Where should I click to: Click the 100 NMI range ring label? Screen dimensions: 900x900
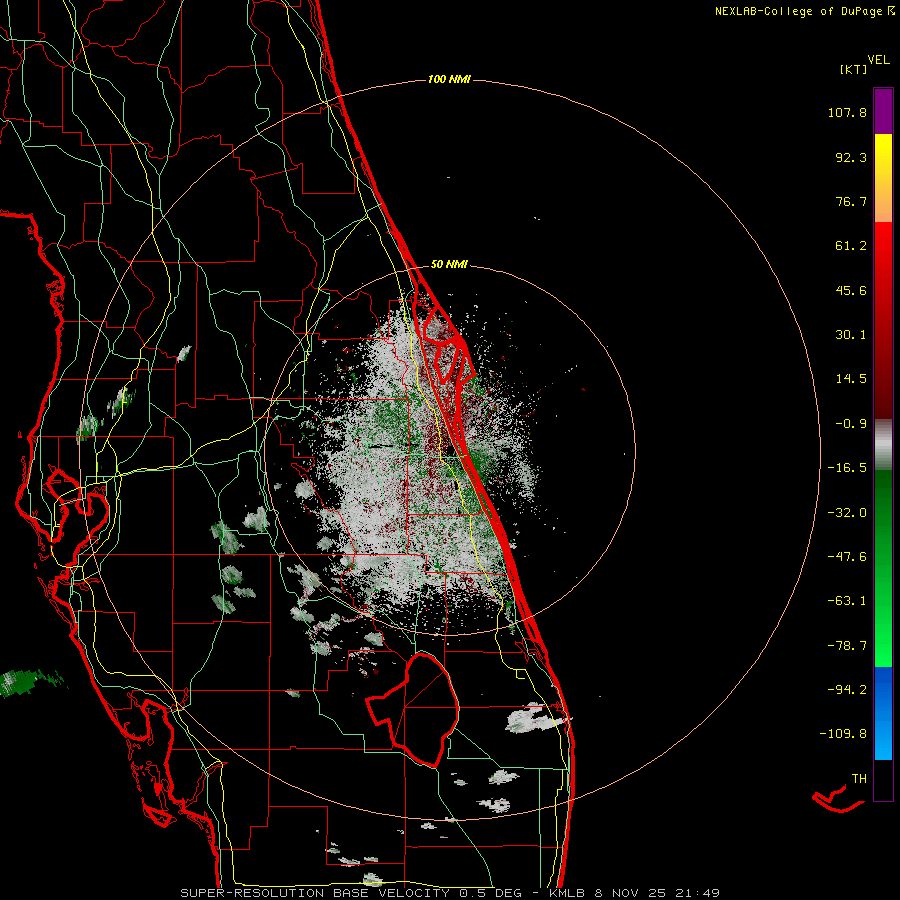[449, 79]
